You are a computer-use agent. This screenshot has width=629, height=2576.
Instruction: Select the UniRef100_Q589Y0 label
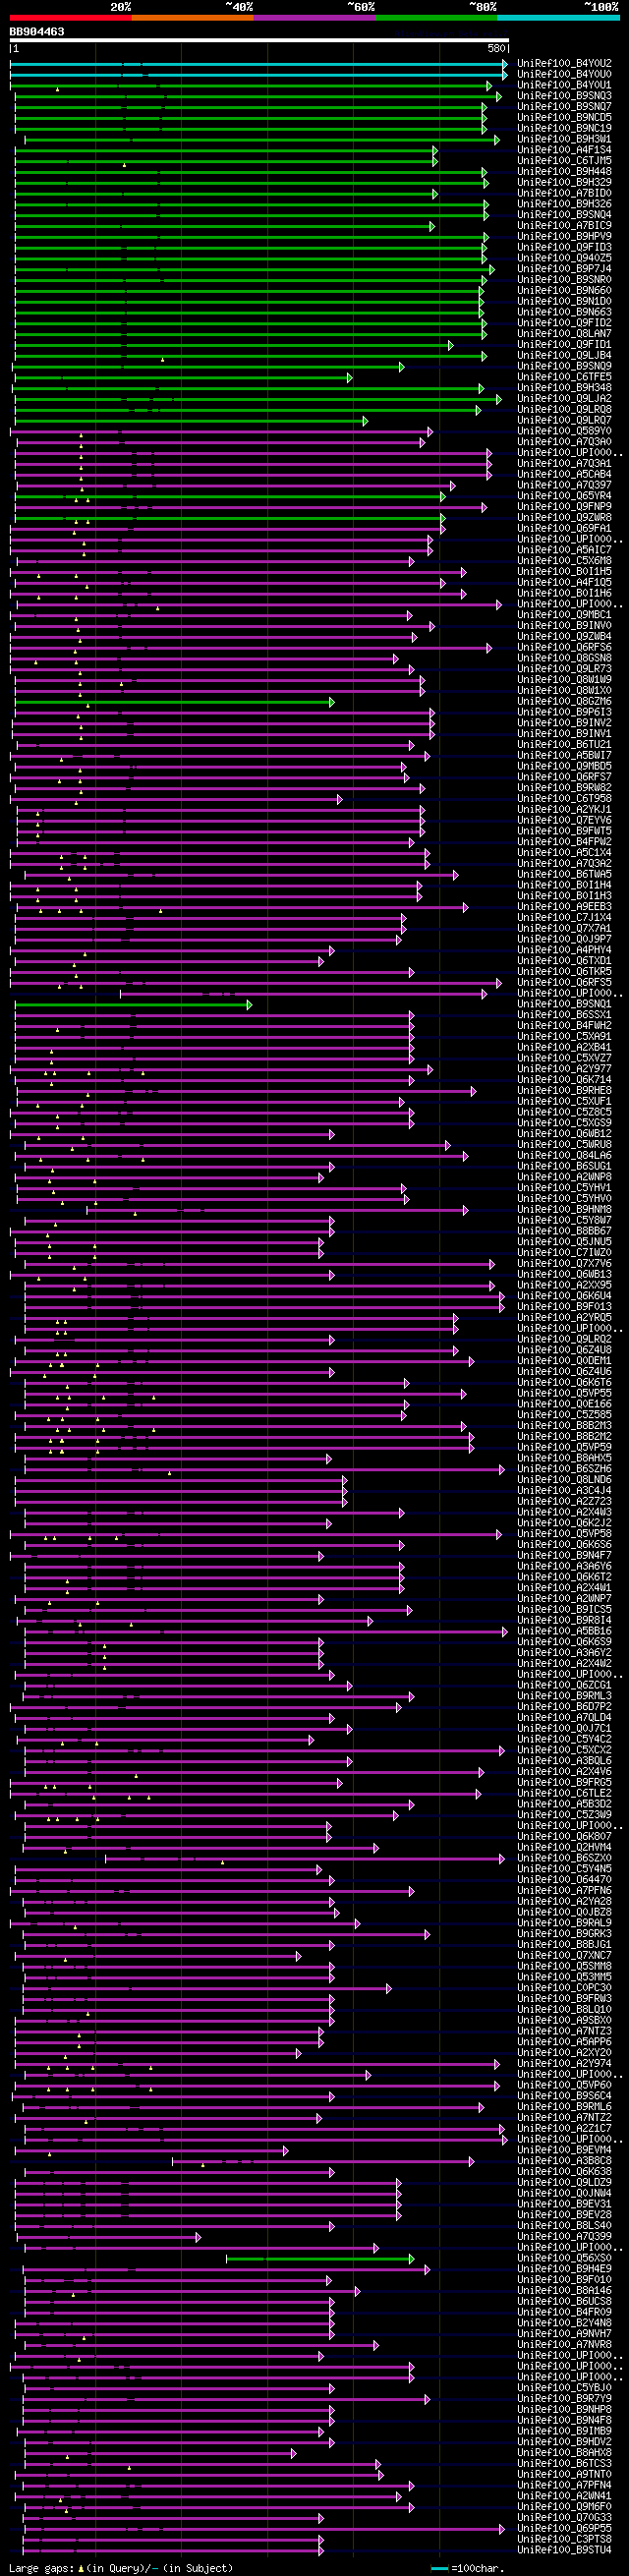click(564, 431)
